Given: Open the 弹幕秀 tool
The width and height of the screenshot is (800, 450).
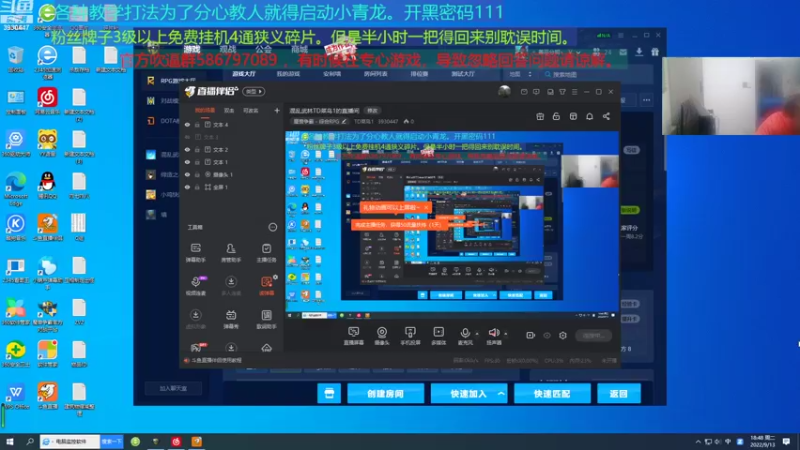Looking at the screenshot, I should pyautogui.click(x=231, y=319).
